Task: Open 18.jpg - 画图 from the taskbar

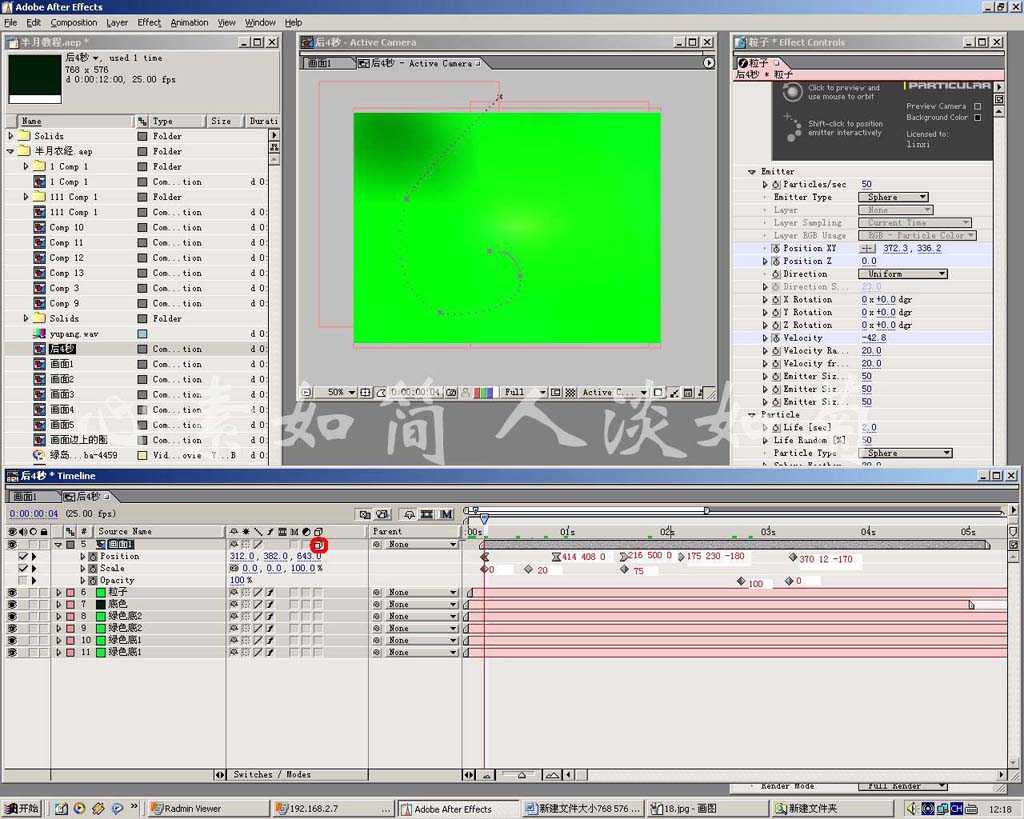Action: point(708,809)
